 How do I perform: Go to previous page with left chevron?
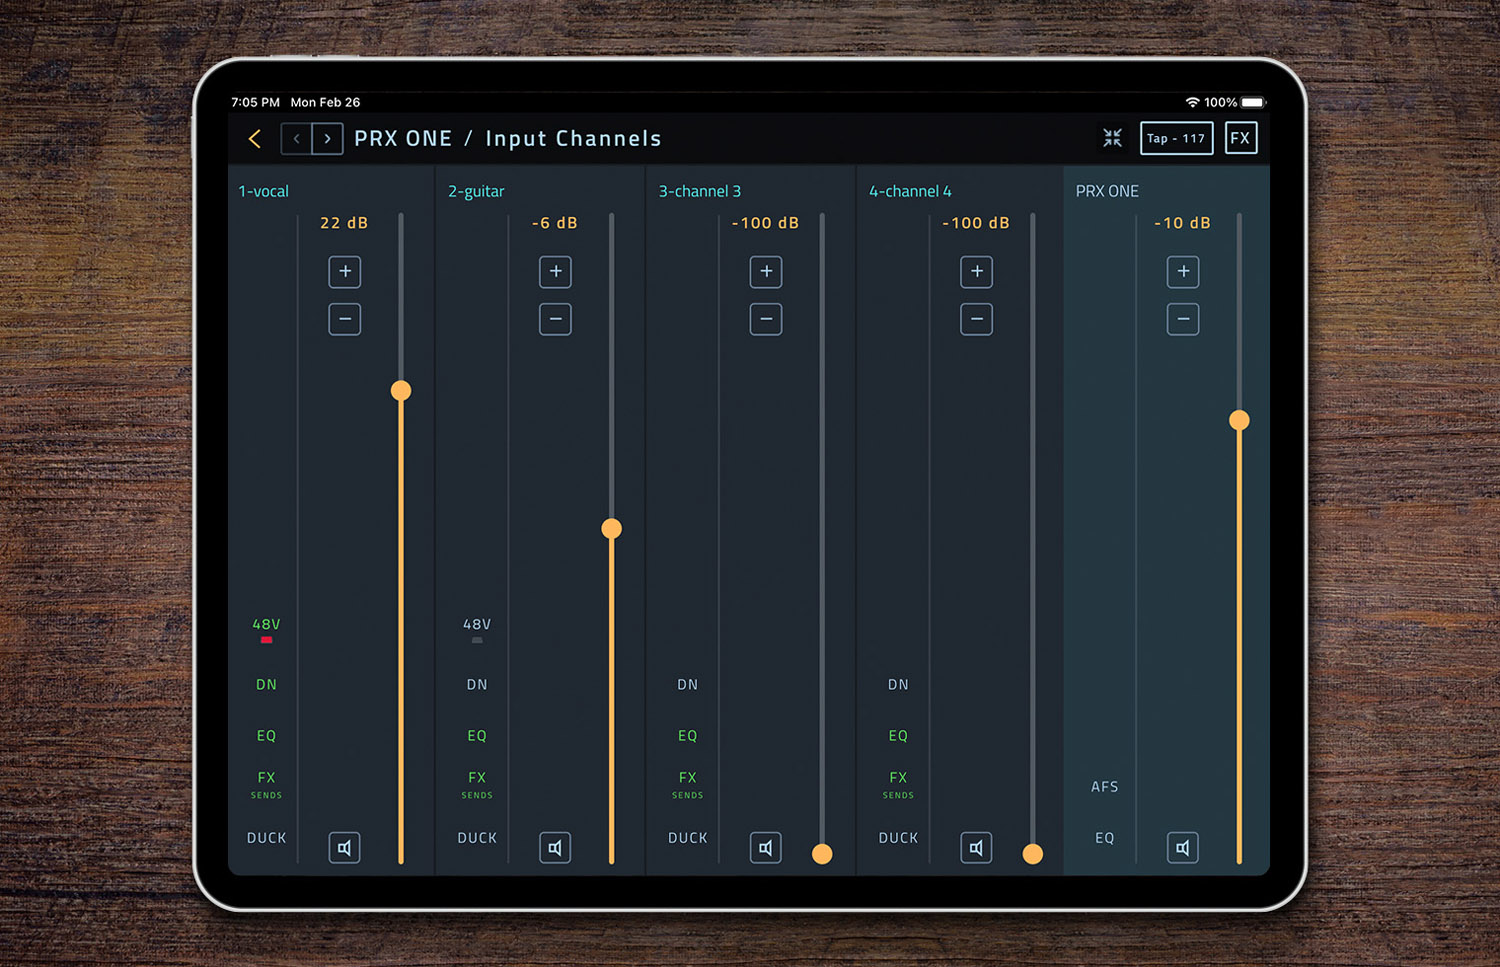[x=296, y=139]
